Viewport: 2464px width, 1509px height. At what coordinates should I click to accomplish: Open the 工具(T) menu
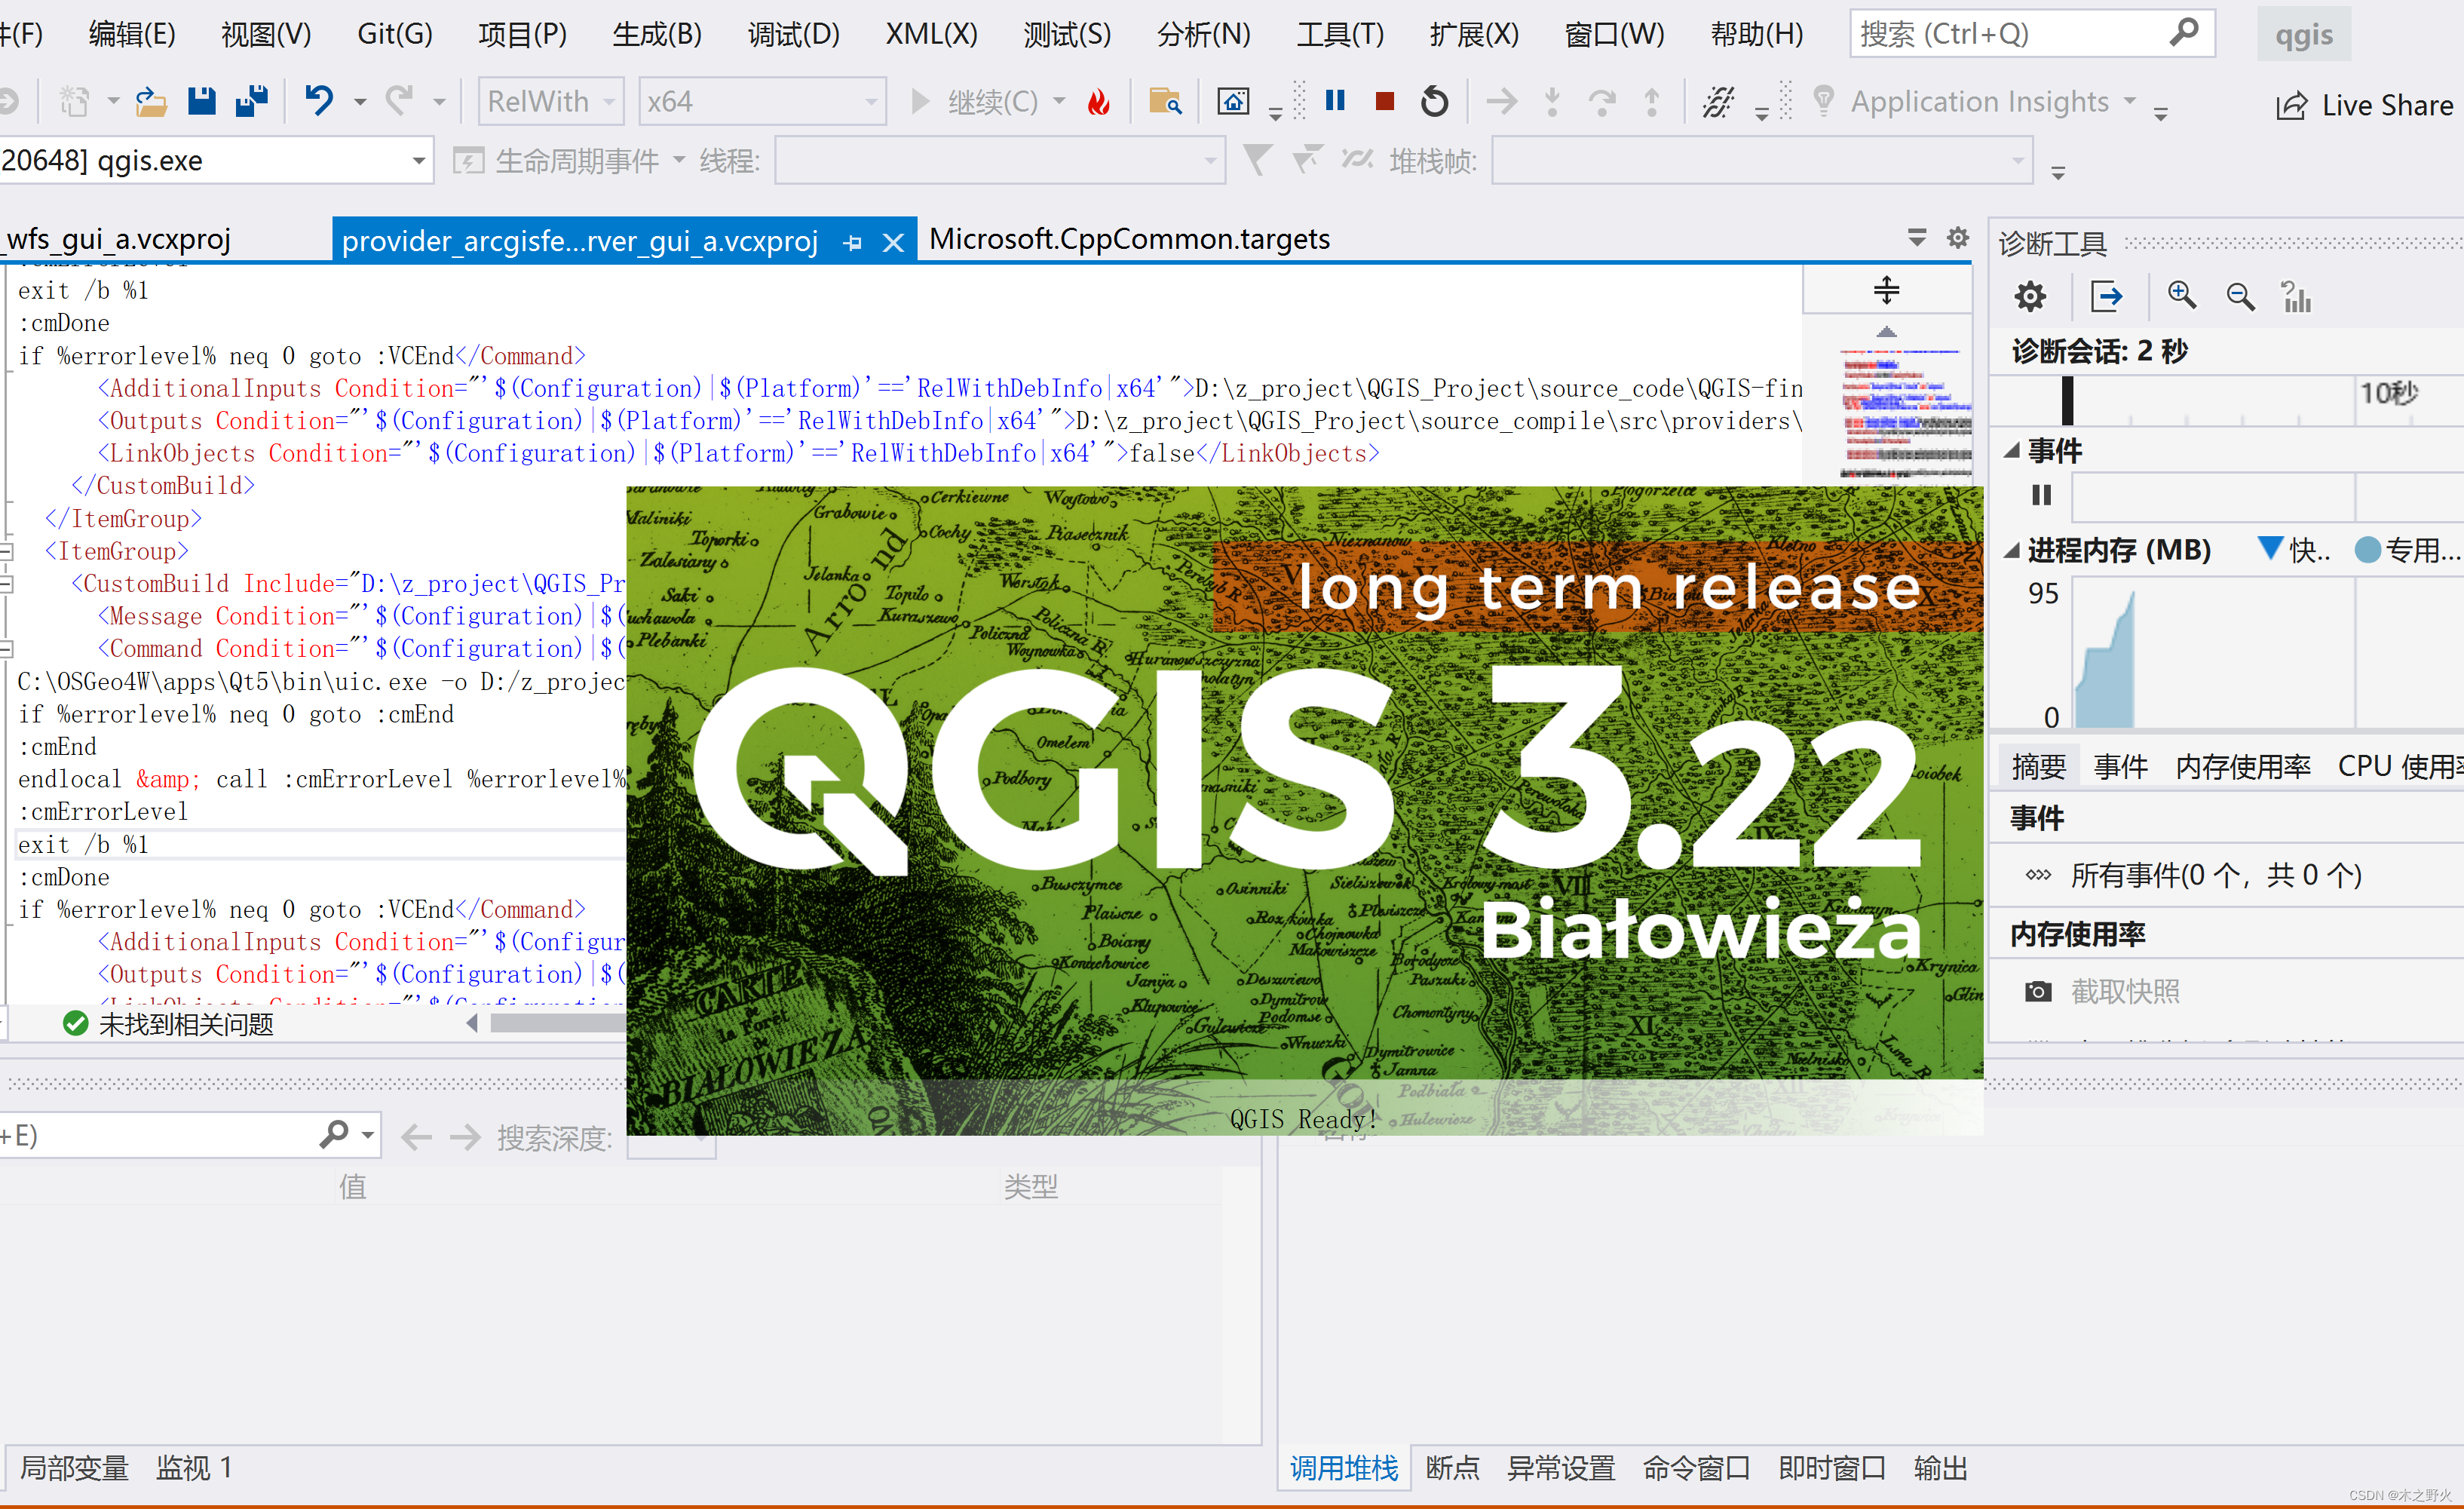pos(1340,34)
